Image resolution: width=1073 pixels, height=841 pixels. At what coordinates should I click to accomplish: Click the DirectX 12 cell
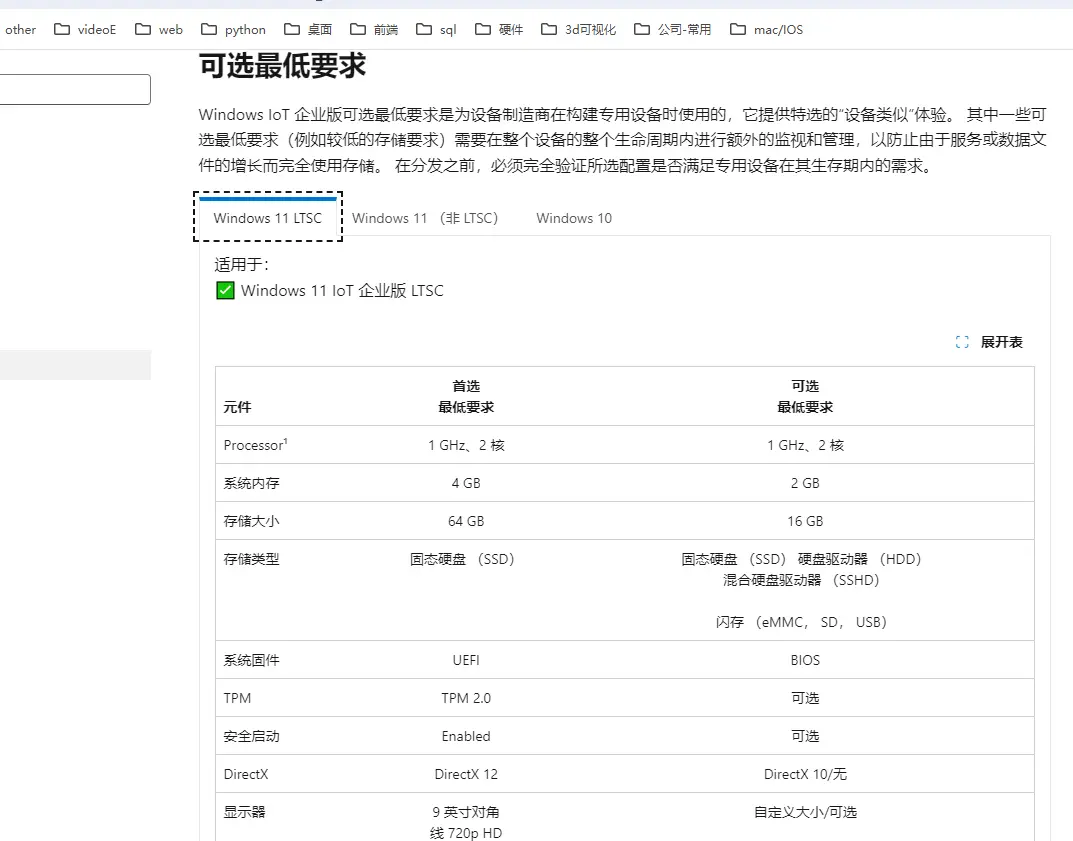tap(466, 774)
